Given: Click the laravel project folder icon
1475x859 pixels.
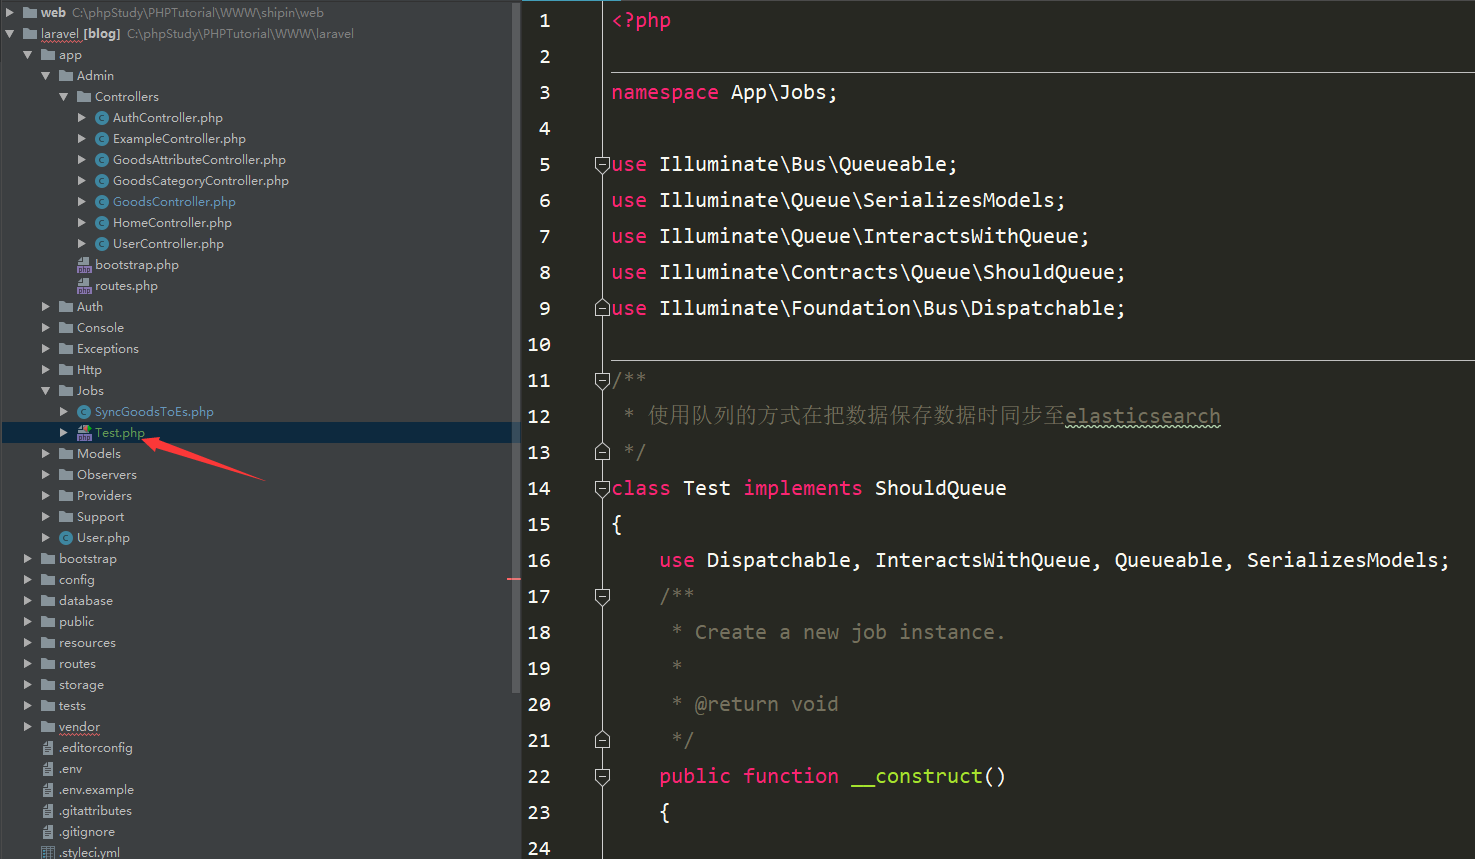Looking at the screenshot, I should coord(30,34).
